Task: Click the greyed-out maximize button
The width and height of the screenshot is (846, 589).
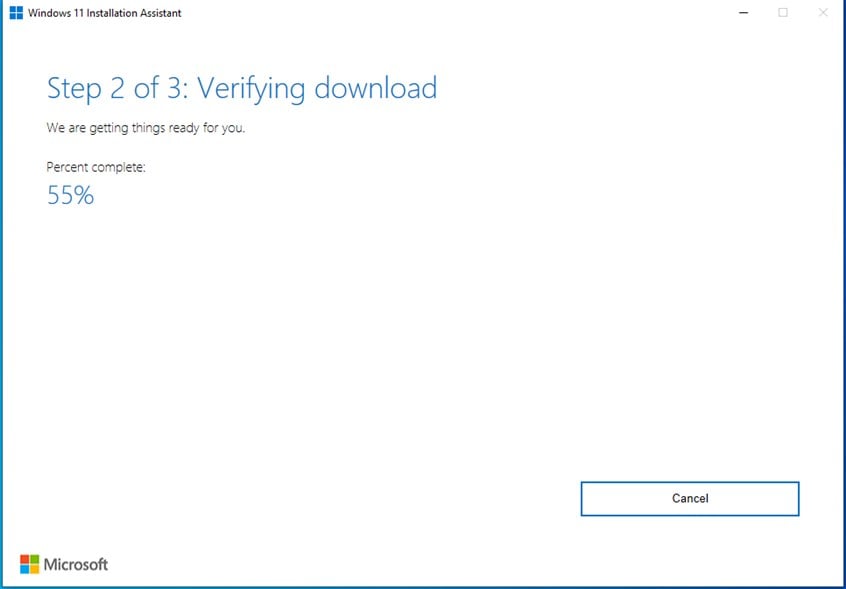Action: tap(783, 13)
